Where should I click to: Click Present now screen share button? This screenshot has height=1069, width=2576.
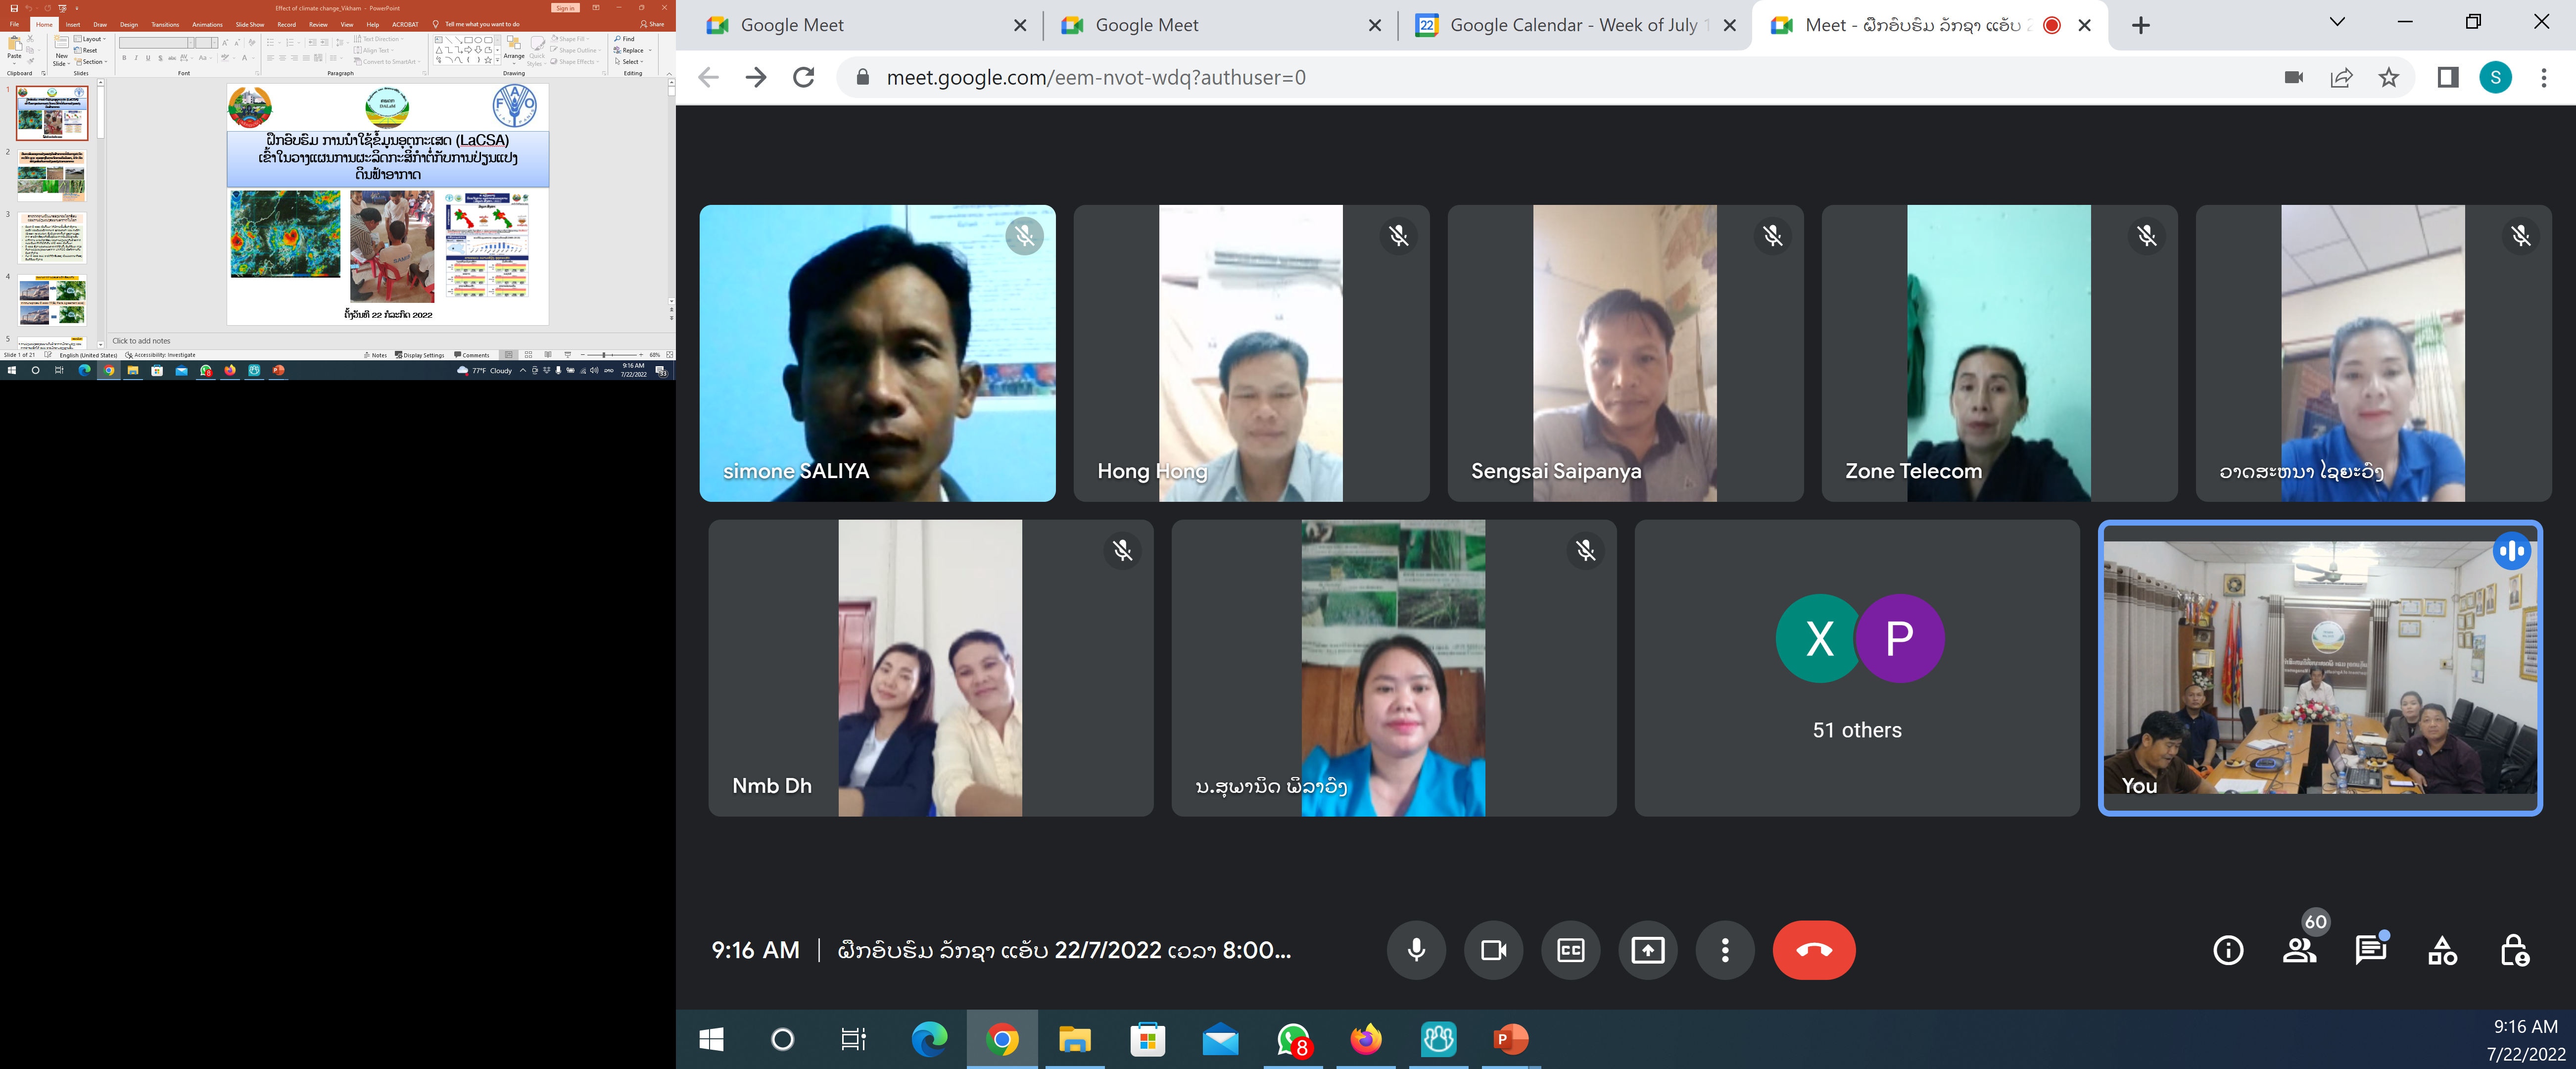point(1648,950)
